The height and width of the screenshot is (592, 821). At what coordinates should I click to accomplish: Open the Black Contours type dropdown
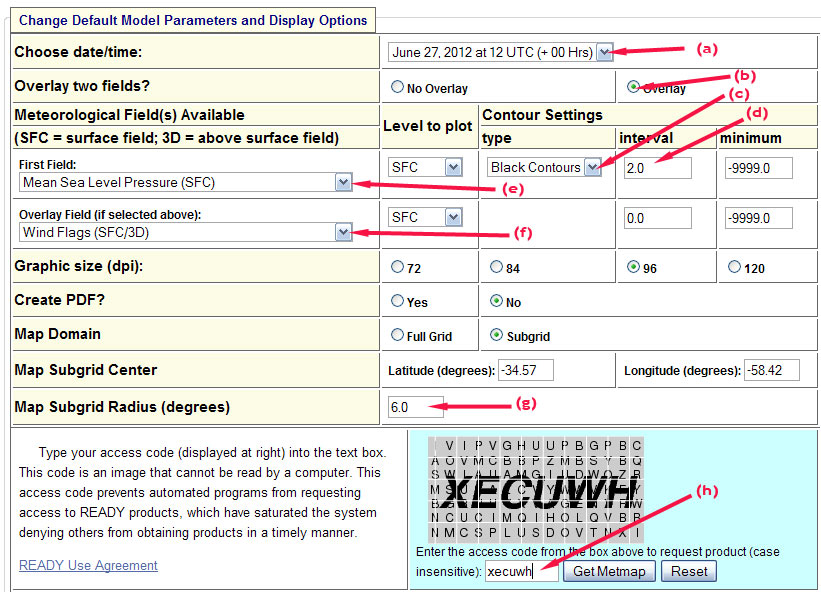coord(544,167)
